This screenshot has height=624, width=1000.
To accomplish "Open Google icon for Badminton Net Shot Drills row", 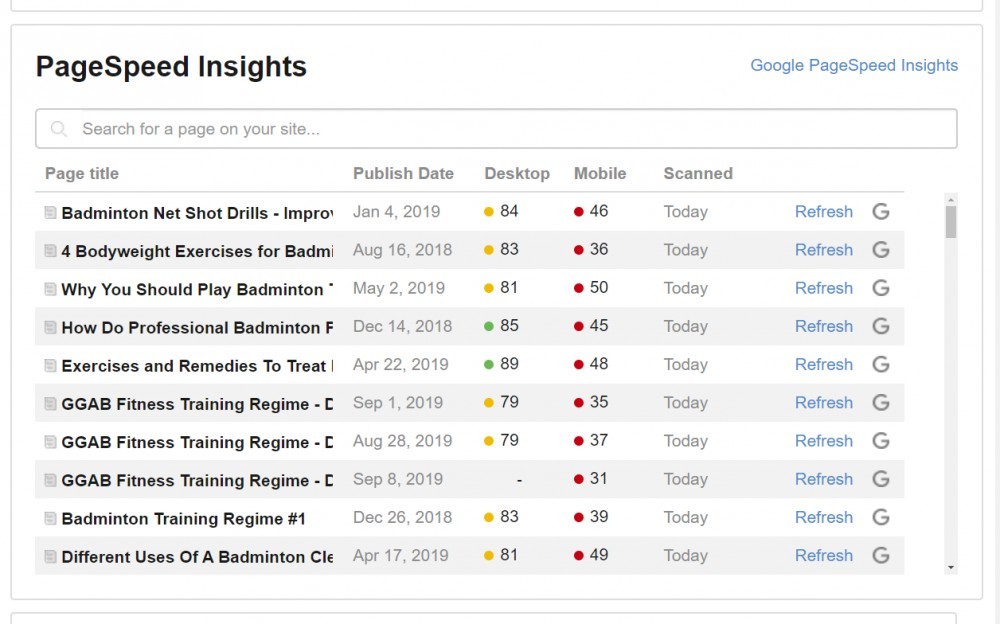I will click(x=881, y=211).
